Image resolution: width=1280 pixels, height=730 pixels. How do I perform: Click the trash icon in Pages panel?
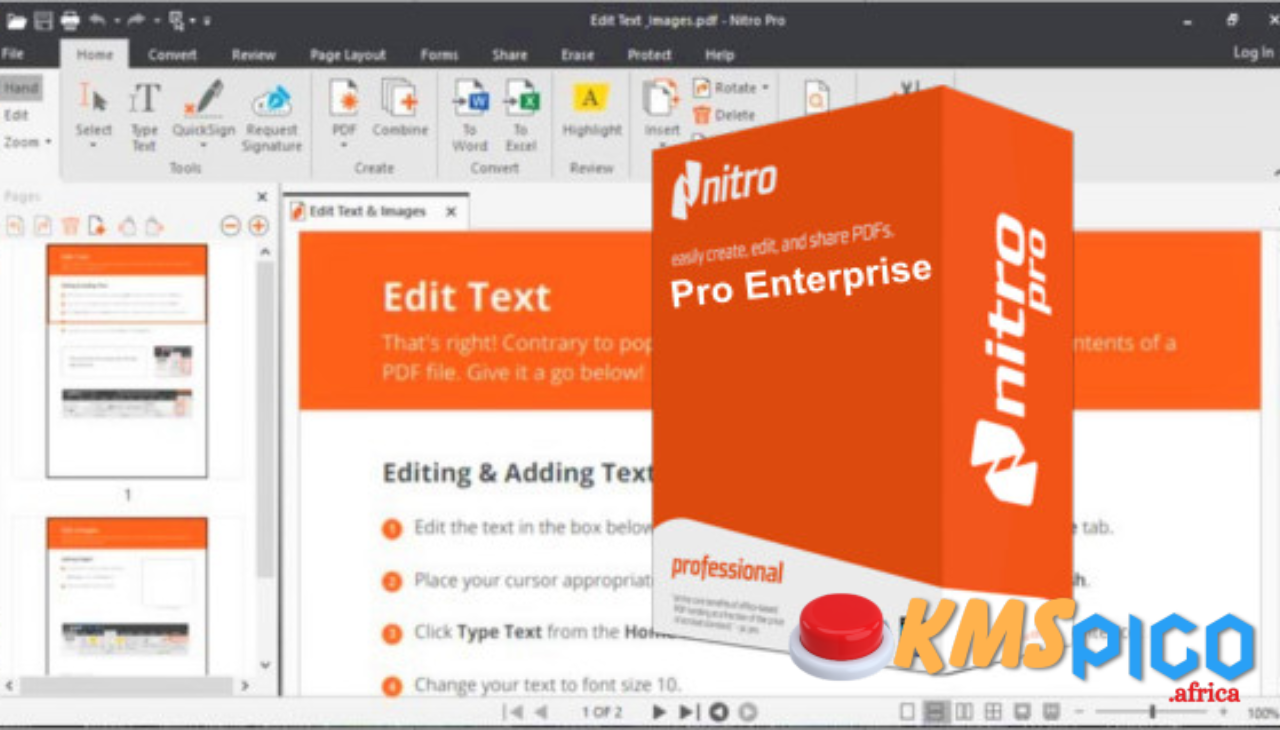[x=70, y=226]
